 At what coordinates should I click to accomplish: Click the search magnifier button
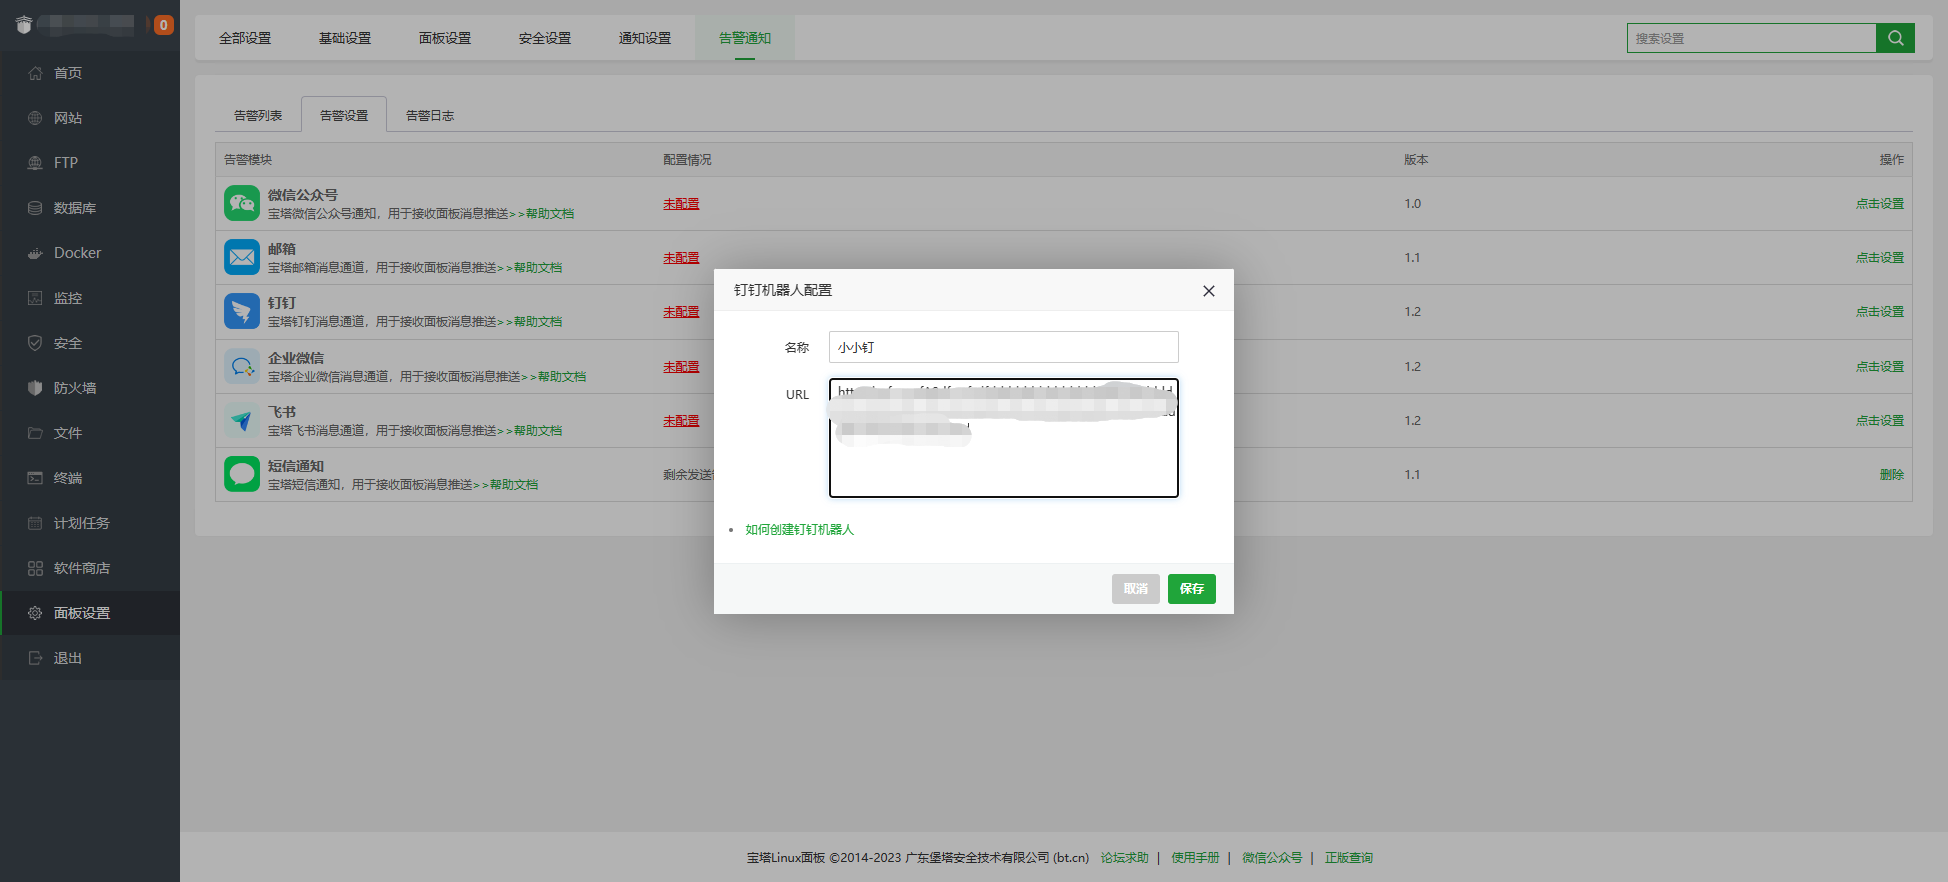[1895, 38]
